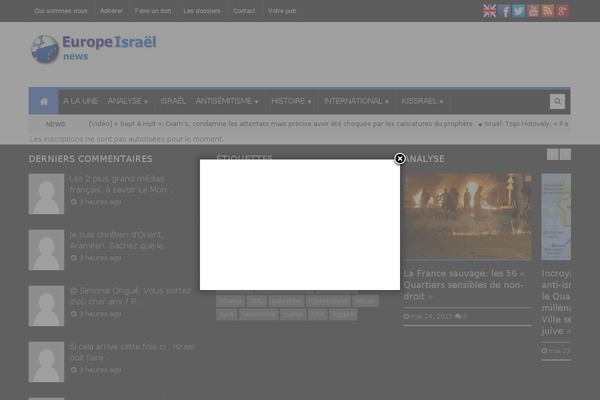Select the shoah tag
This screenshot has width=600, height=400.
point(365,301)
